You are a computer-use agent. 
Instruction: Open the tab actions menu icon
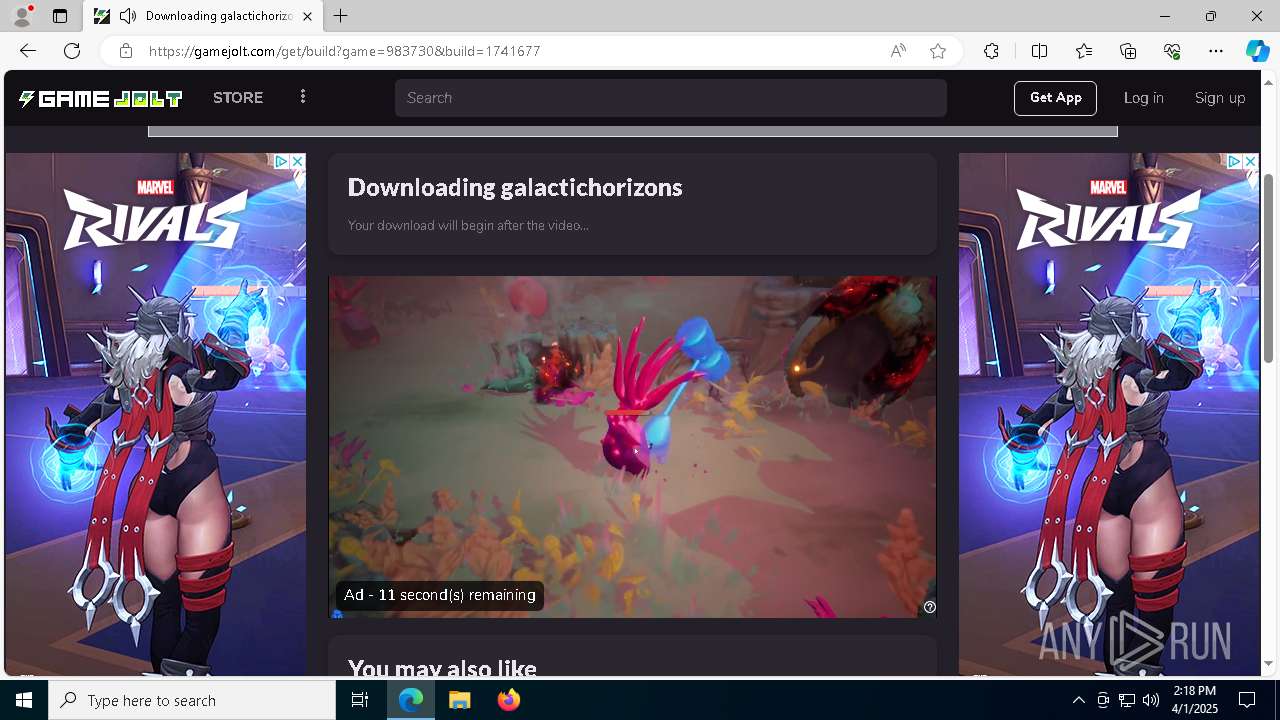[x=60, y=16]
